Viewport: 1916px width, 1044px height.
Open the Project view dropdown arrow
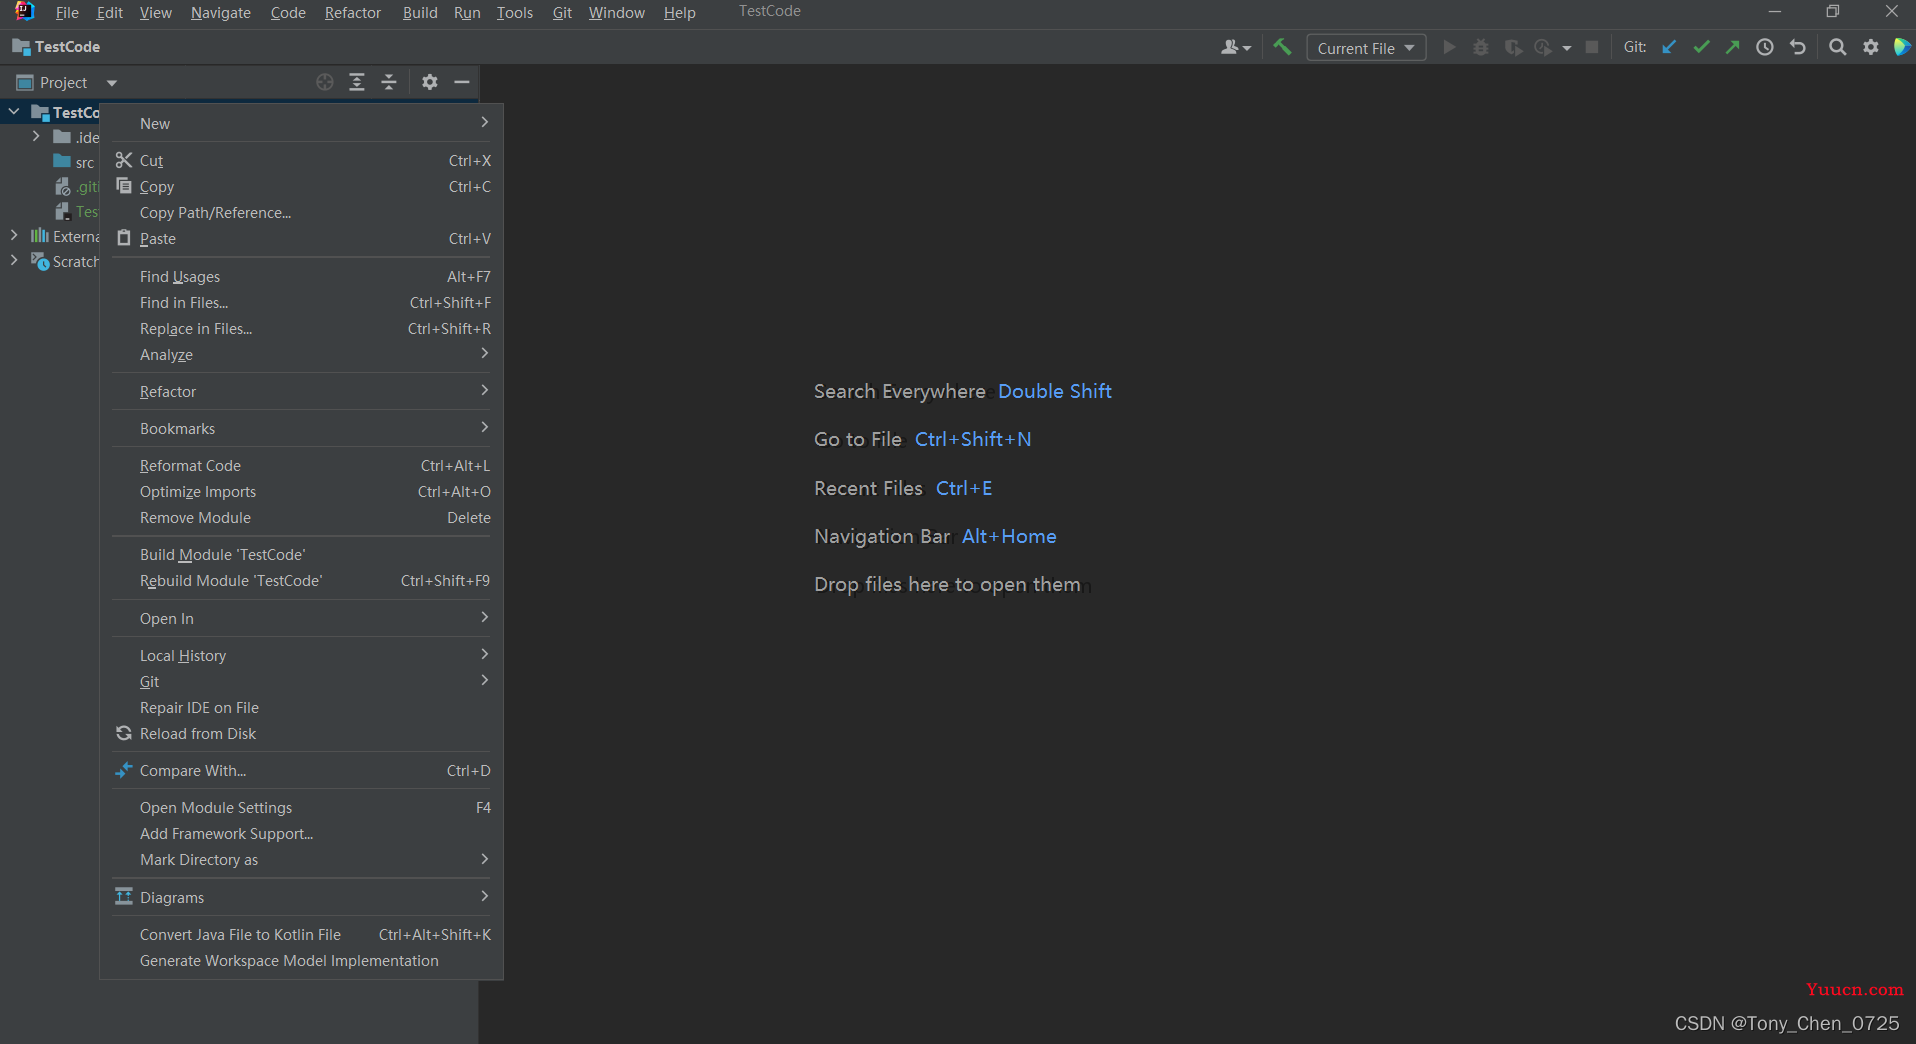pyautogui.click(x=112, y=83)
